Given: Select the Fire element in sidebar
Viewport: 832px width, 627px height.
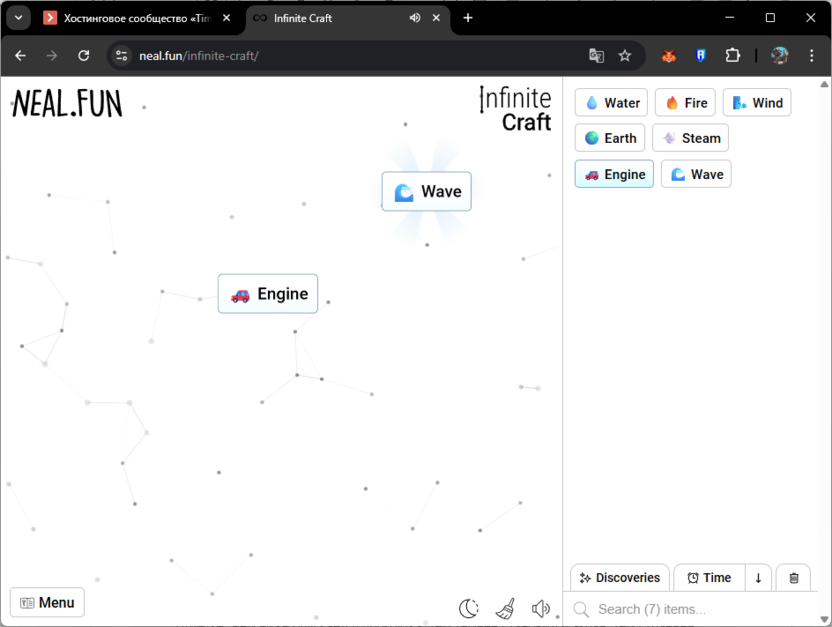Looking at the screenshot, I should [x=686, y=102].
